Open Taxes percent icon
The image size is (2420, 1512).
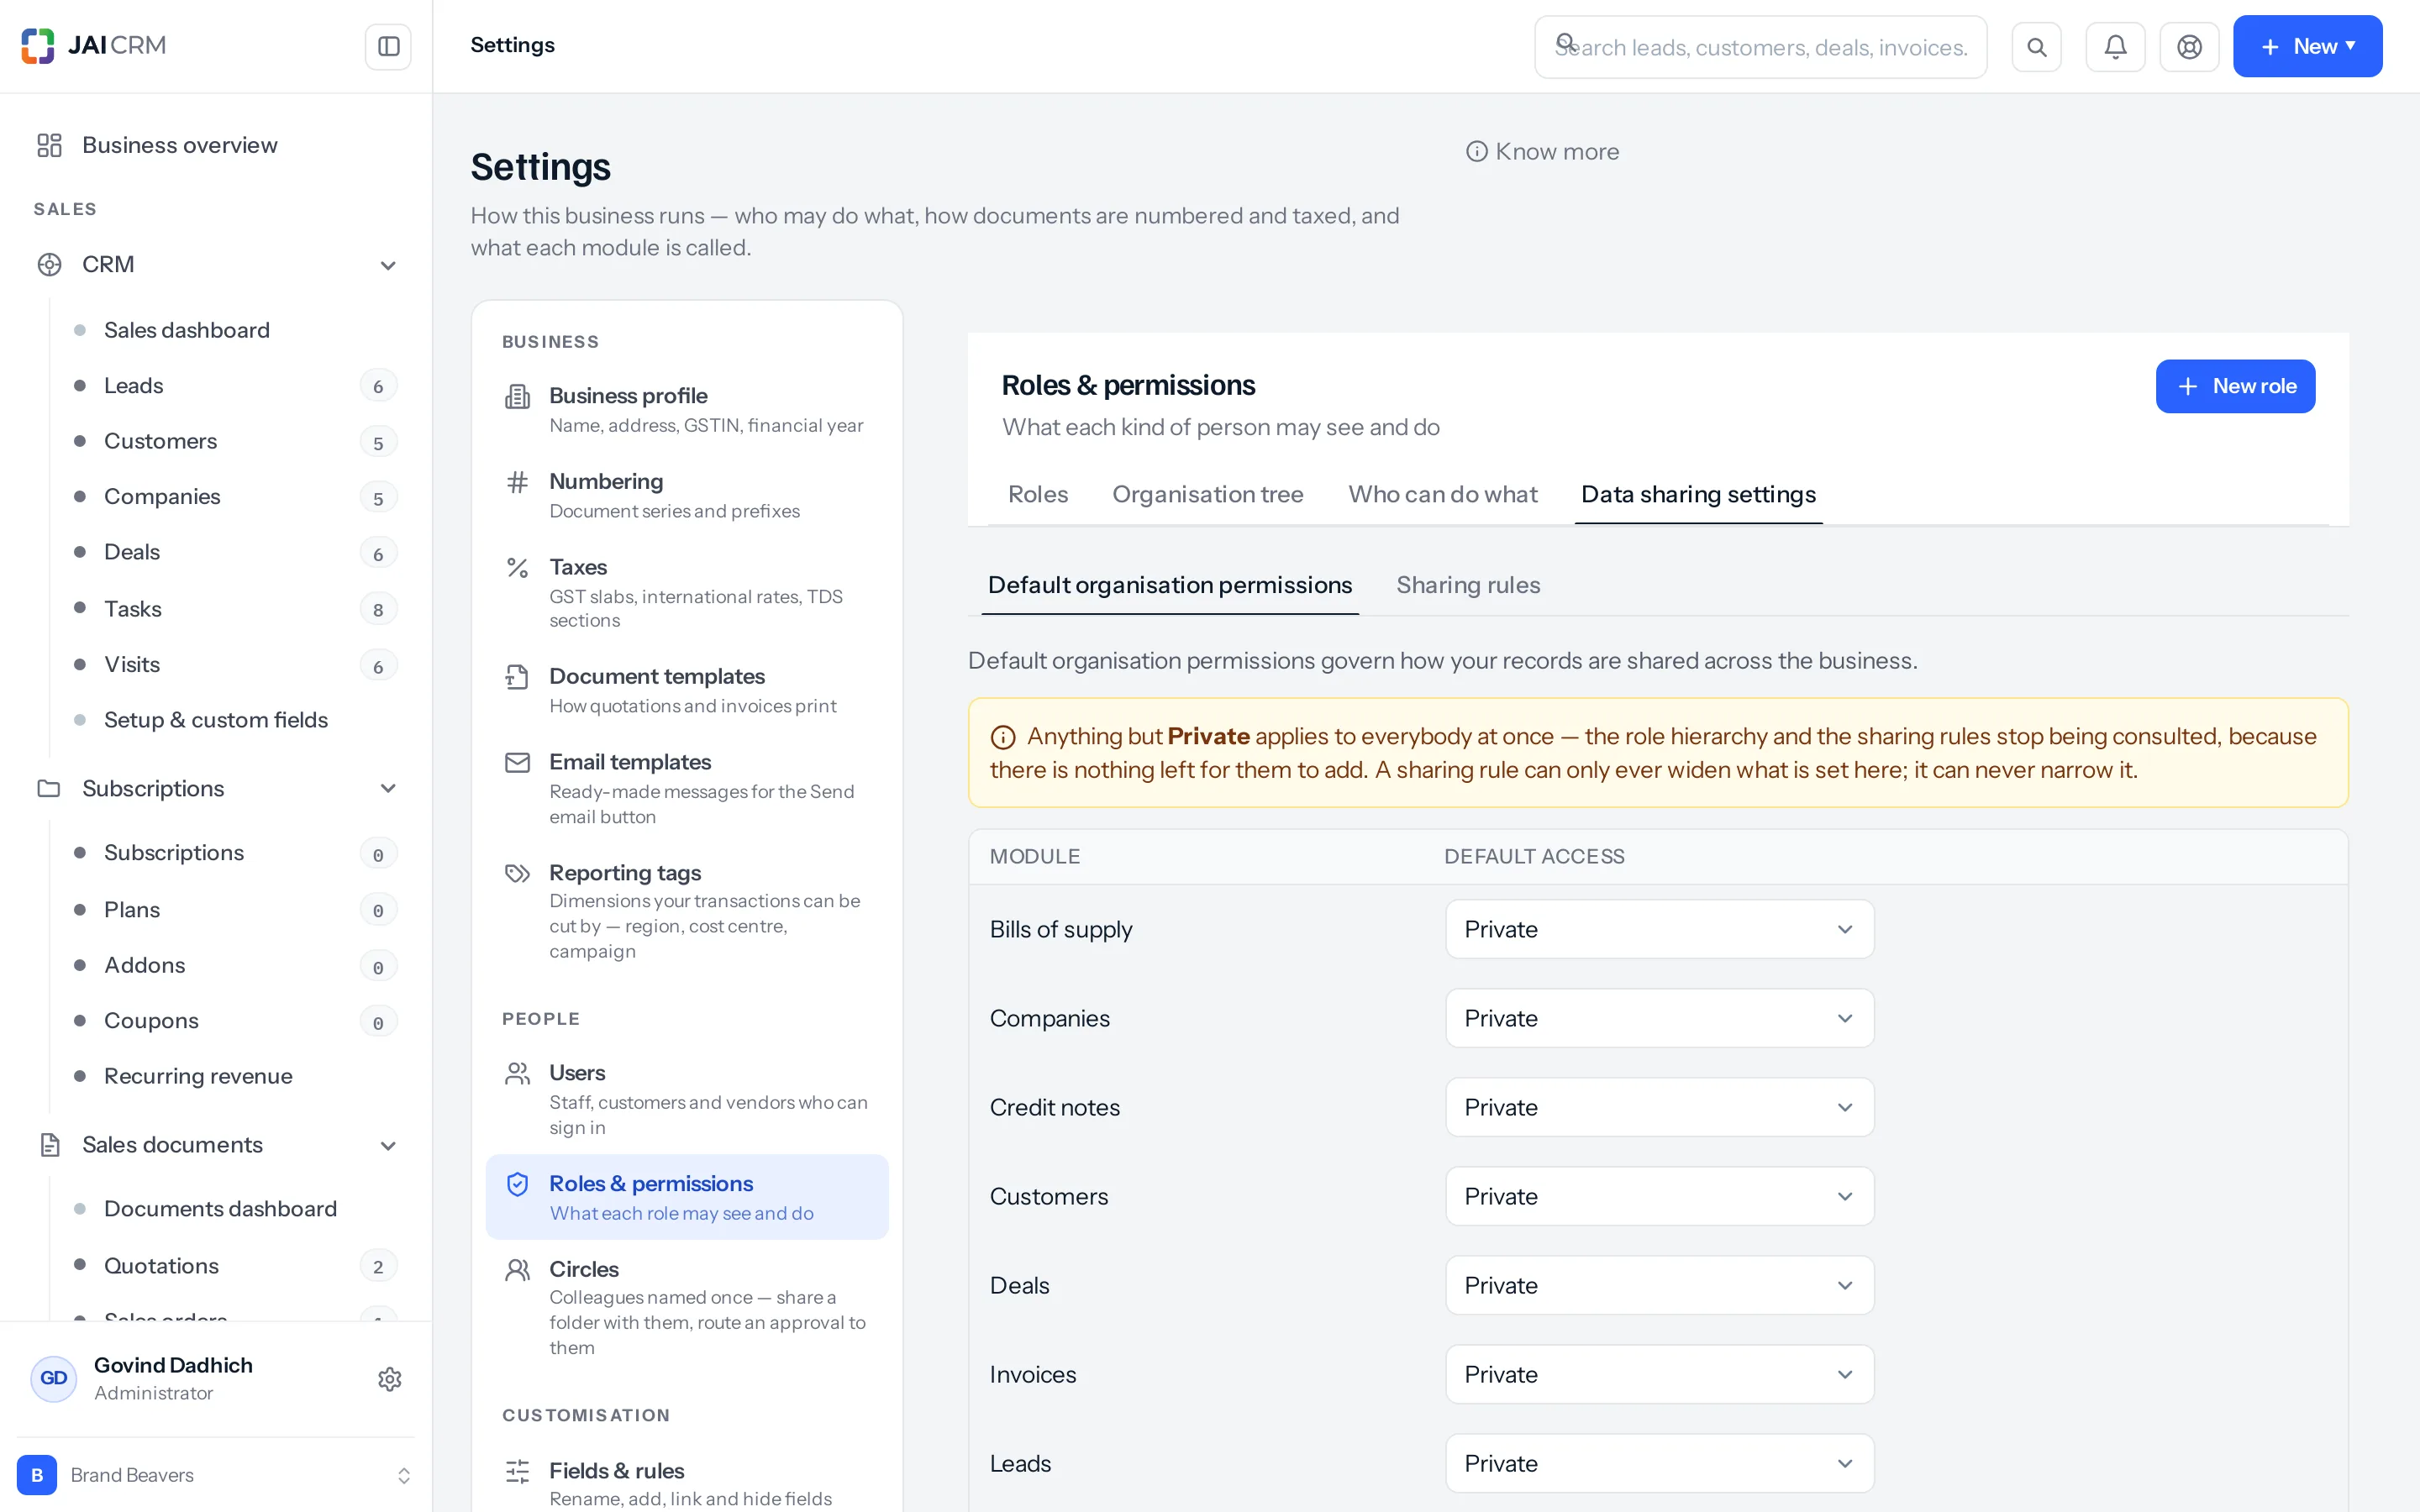point(517,568)
